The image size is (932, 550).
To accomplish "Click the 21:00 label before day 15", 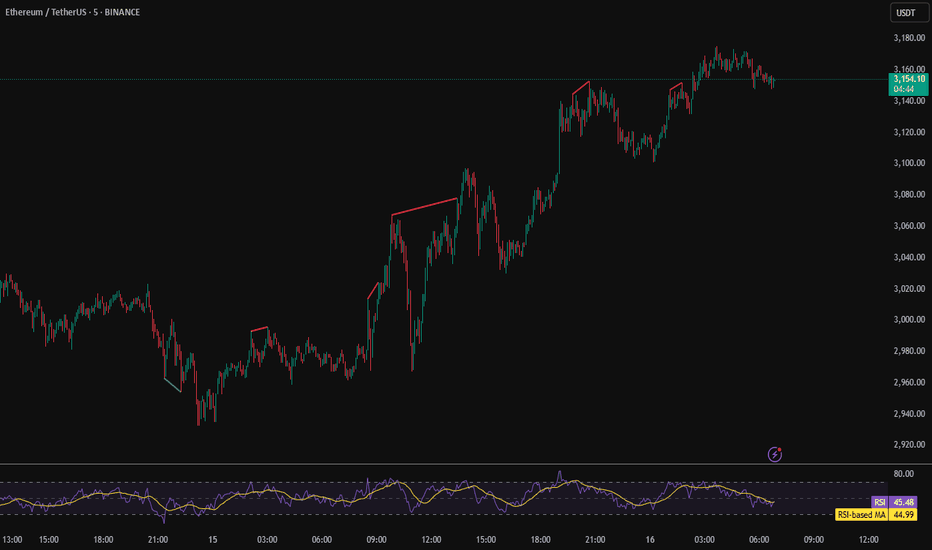I will (158, 540).
